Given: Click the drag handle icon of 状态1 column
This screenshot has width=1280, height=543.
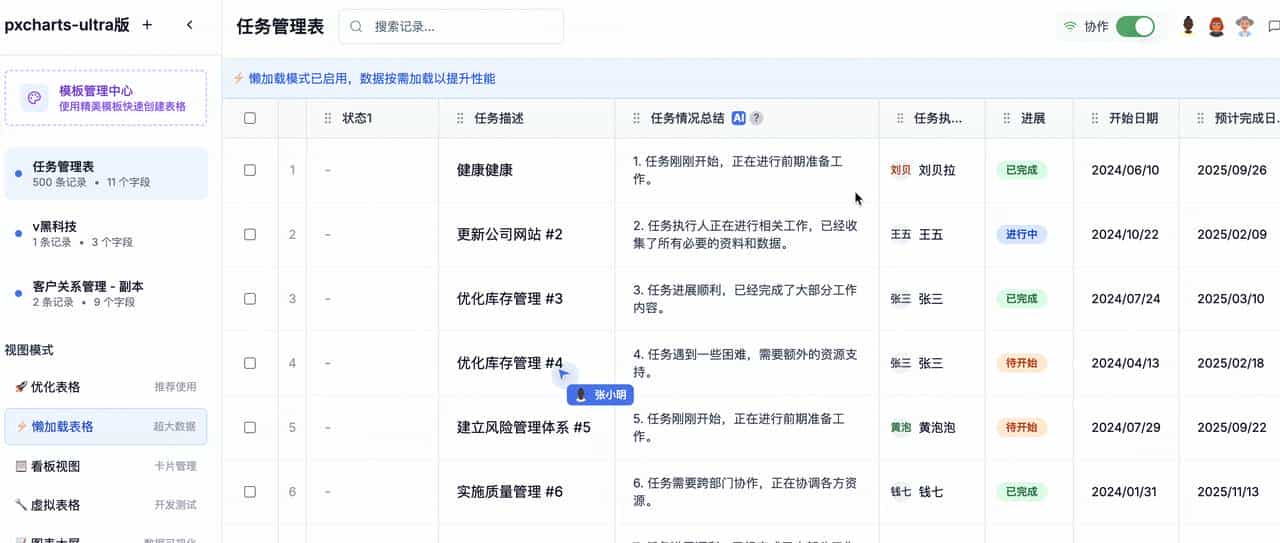Looking at the screenshot, I should tap(328, 118).
